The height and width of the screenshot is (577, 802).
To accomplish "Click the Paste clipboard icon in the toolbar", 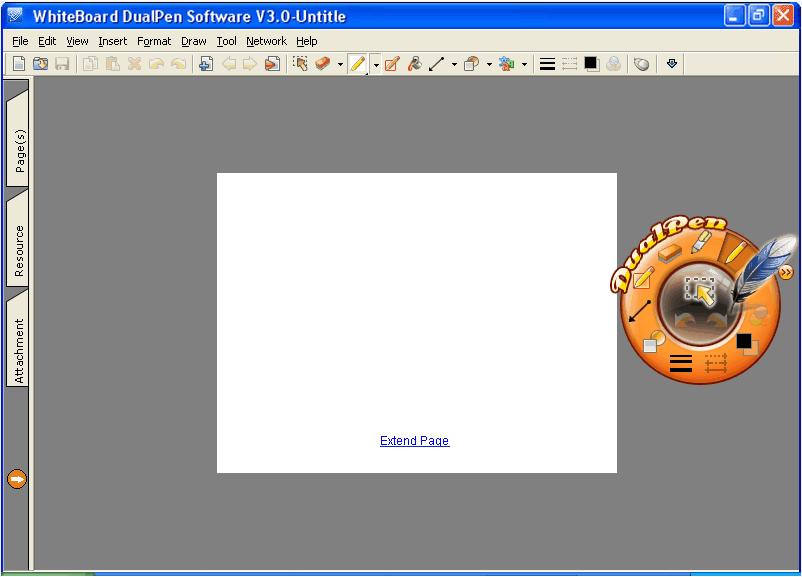I will (x=112, y=64).
